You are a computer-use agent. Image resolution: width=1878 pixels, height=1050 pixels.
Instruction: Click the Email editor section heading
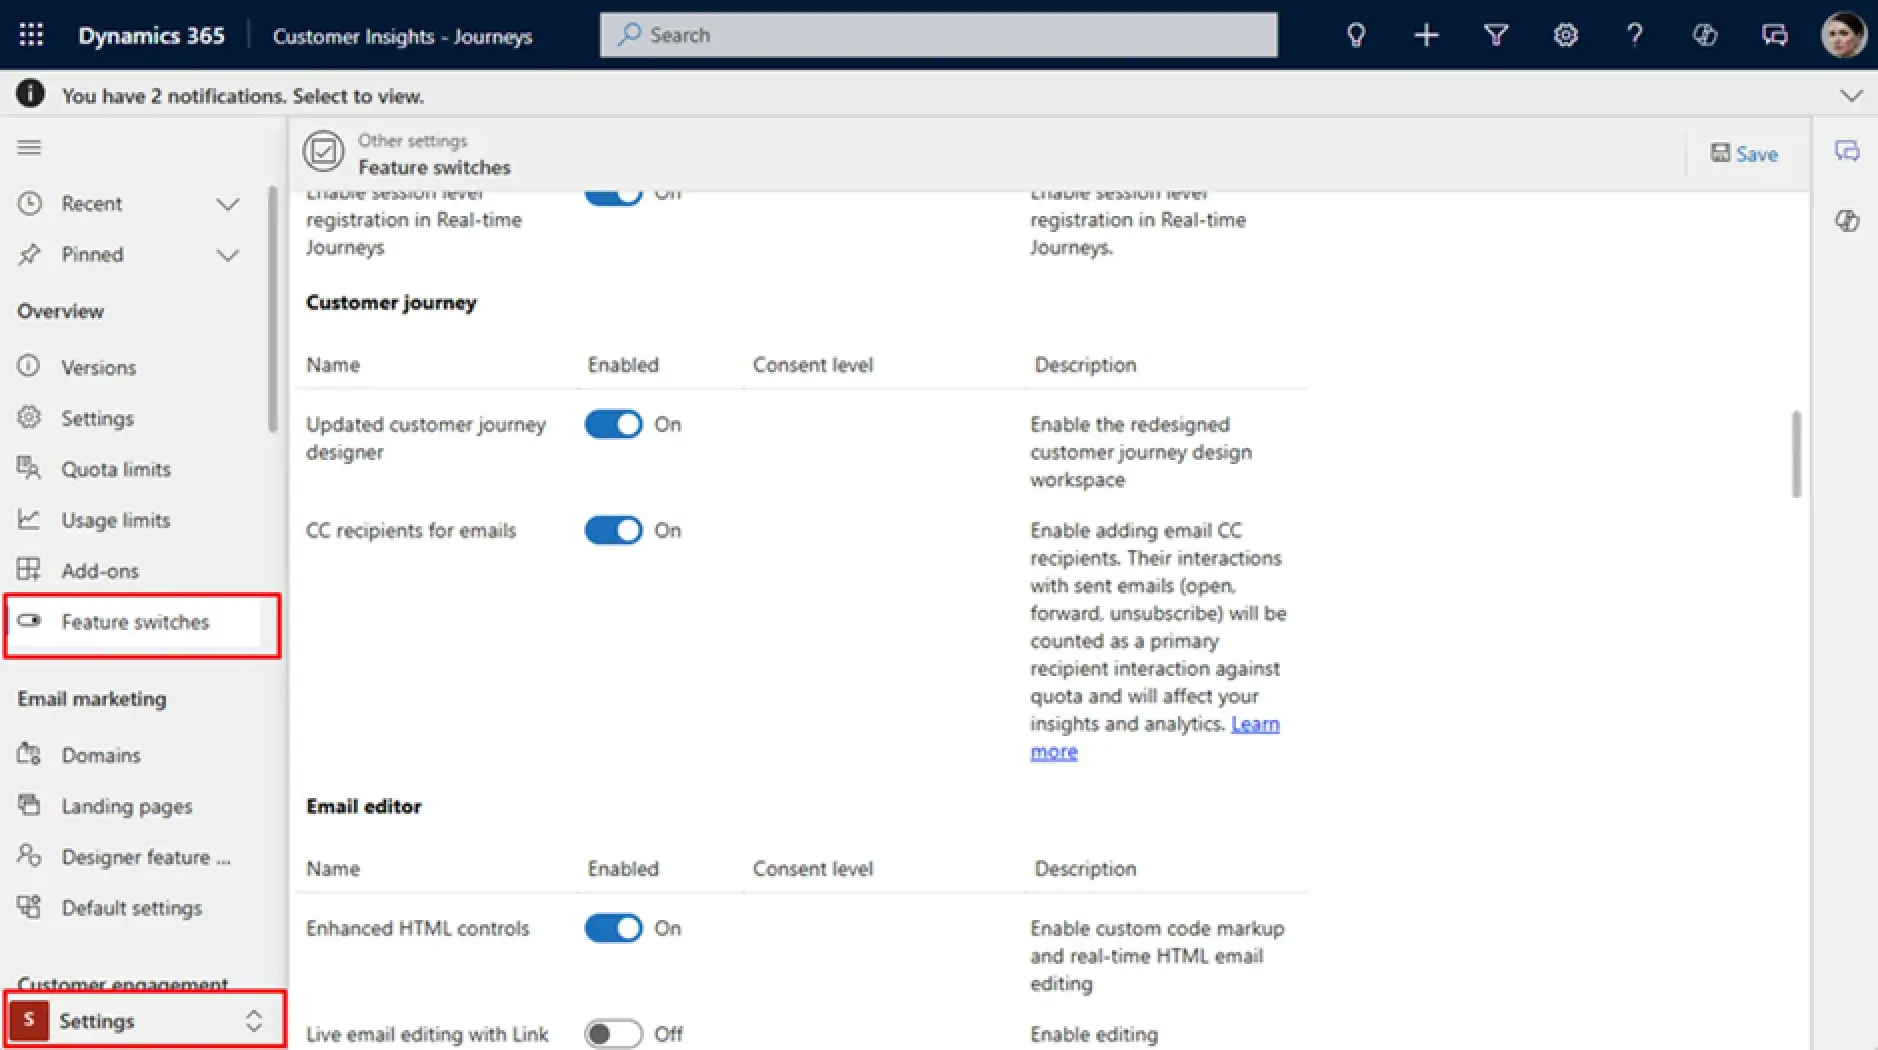(x=363, y=806)
